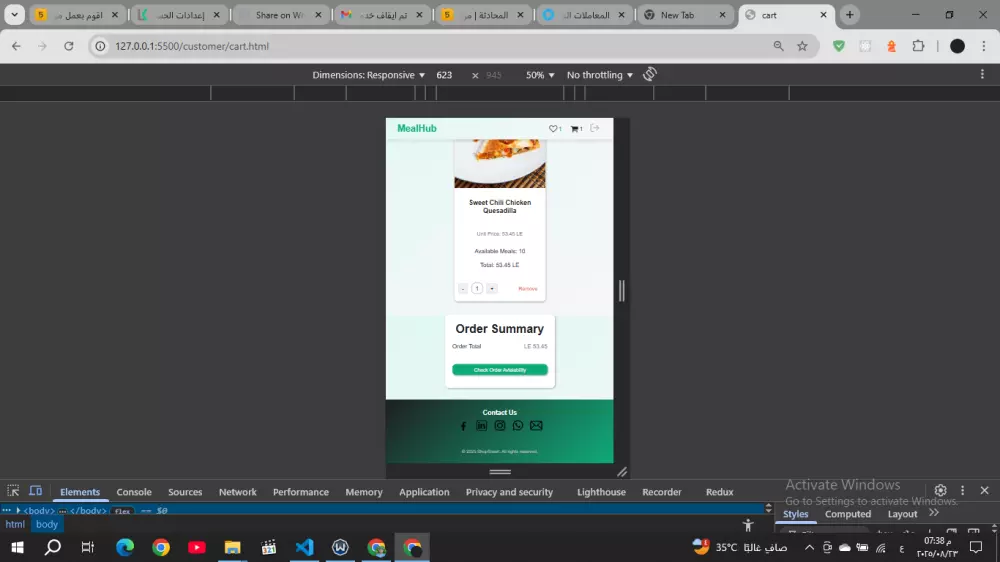Image resolution: width=1000 pixels, height=562 pixels.
Task: Open the Redux tab
Action: [x=719, y=492]
